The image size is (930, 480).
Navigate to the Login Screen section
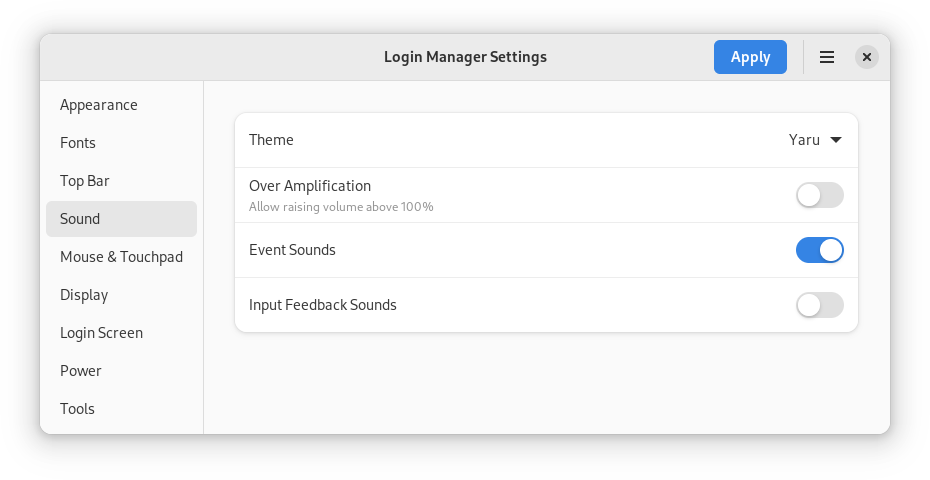[x=101, y=333]
